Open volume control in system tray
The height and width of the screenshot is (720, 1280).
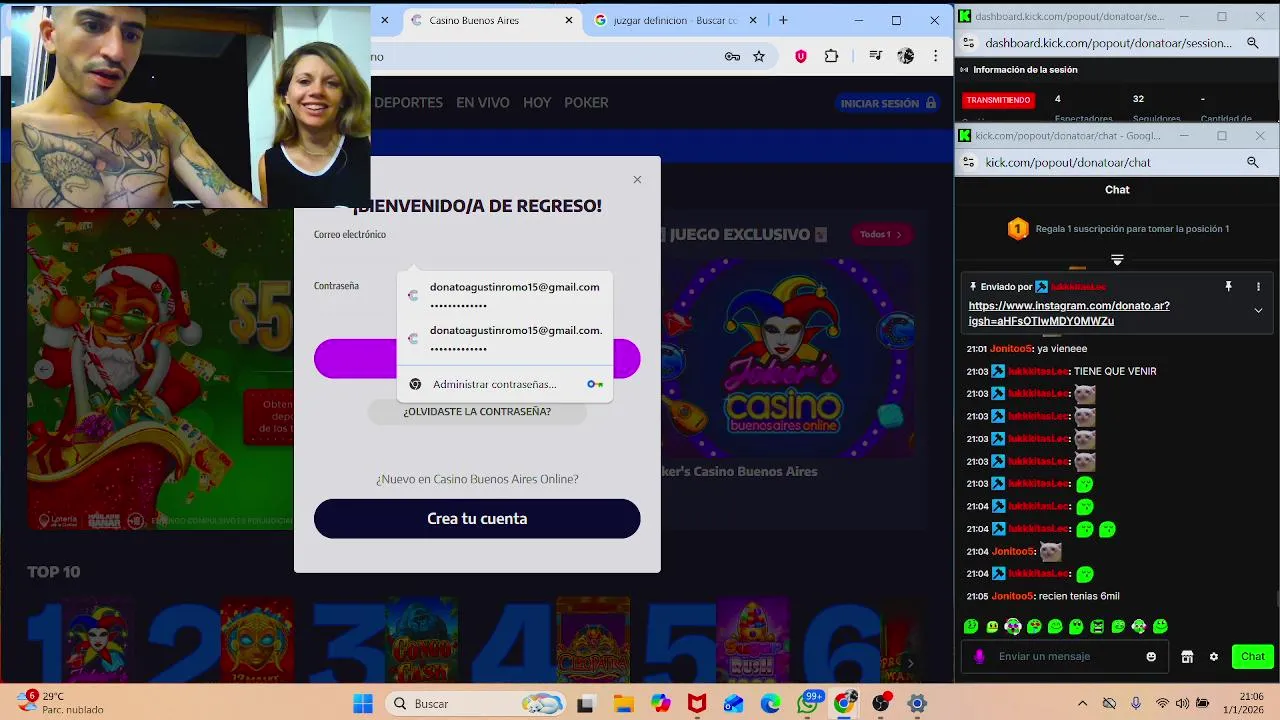click(1182, 704)
